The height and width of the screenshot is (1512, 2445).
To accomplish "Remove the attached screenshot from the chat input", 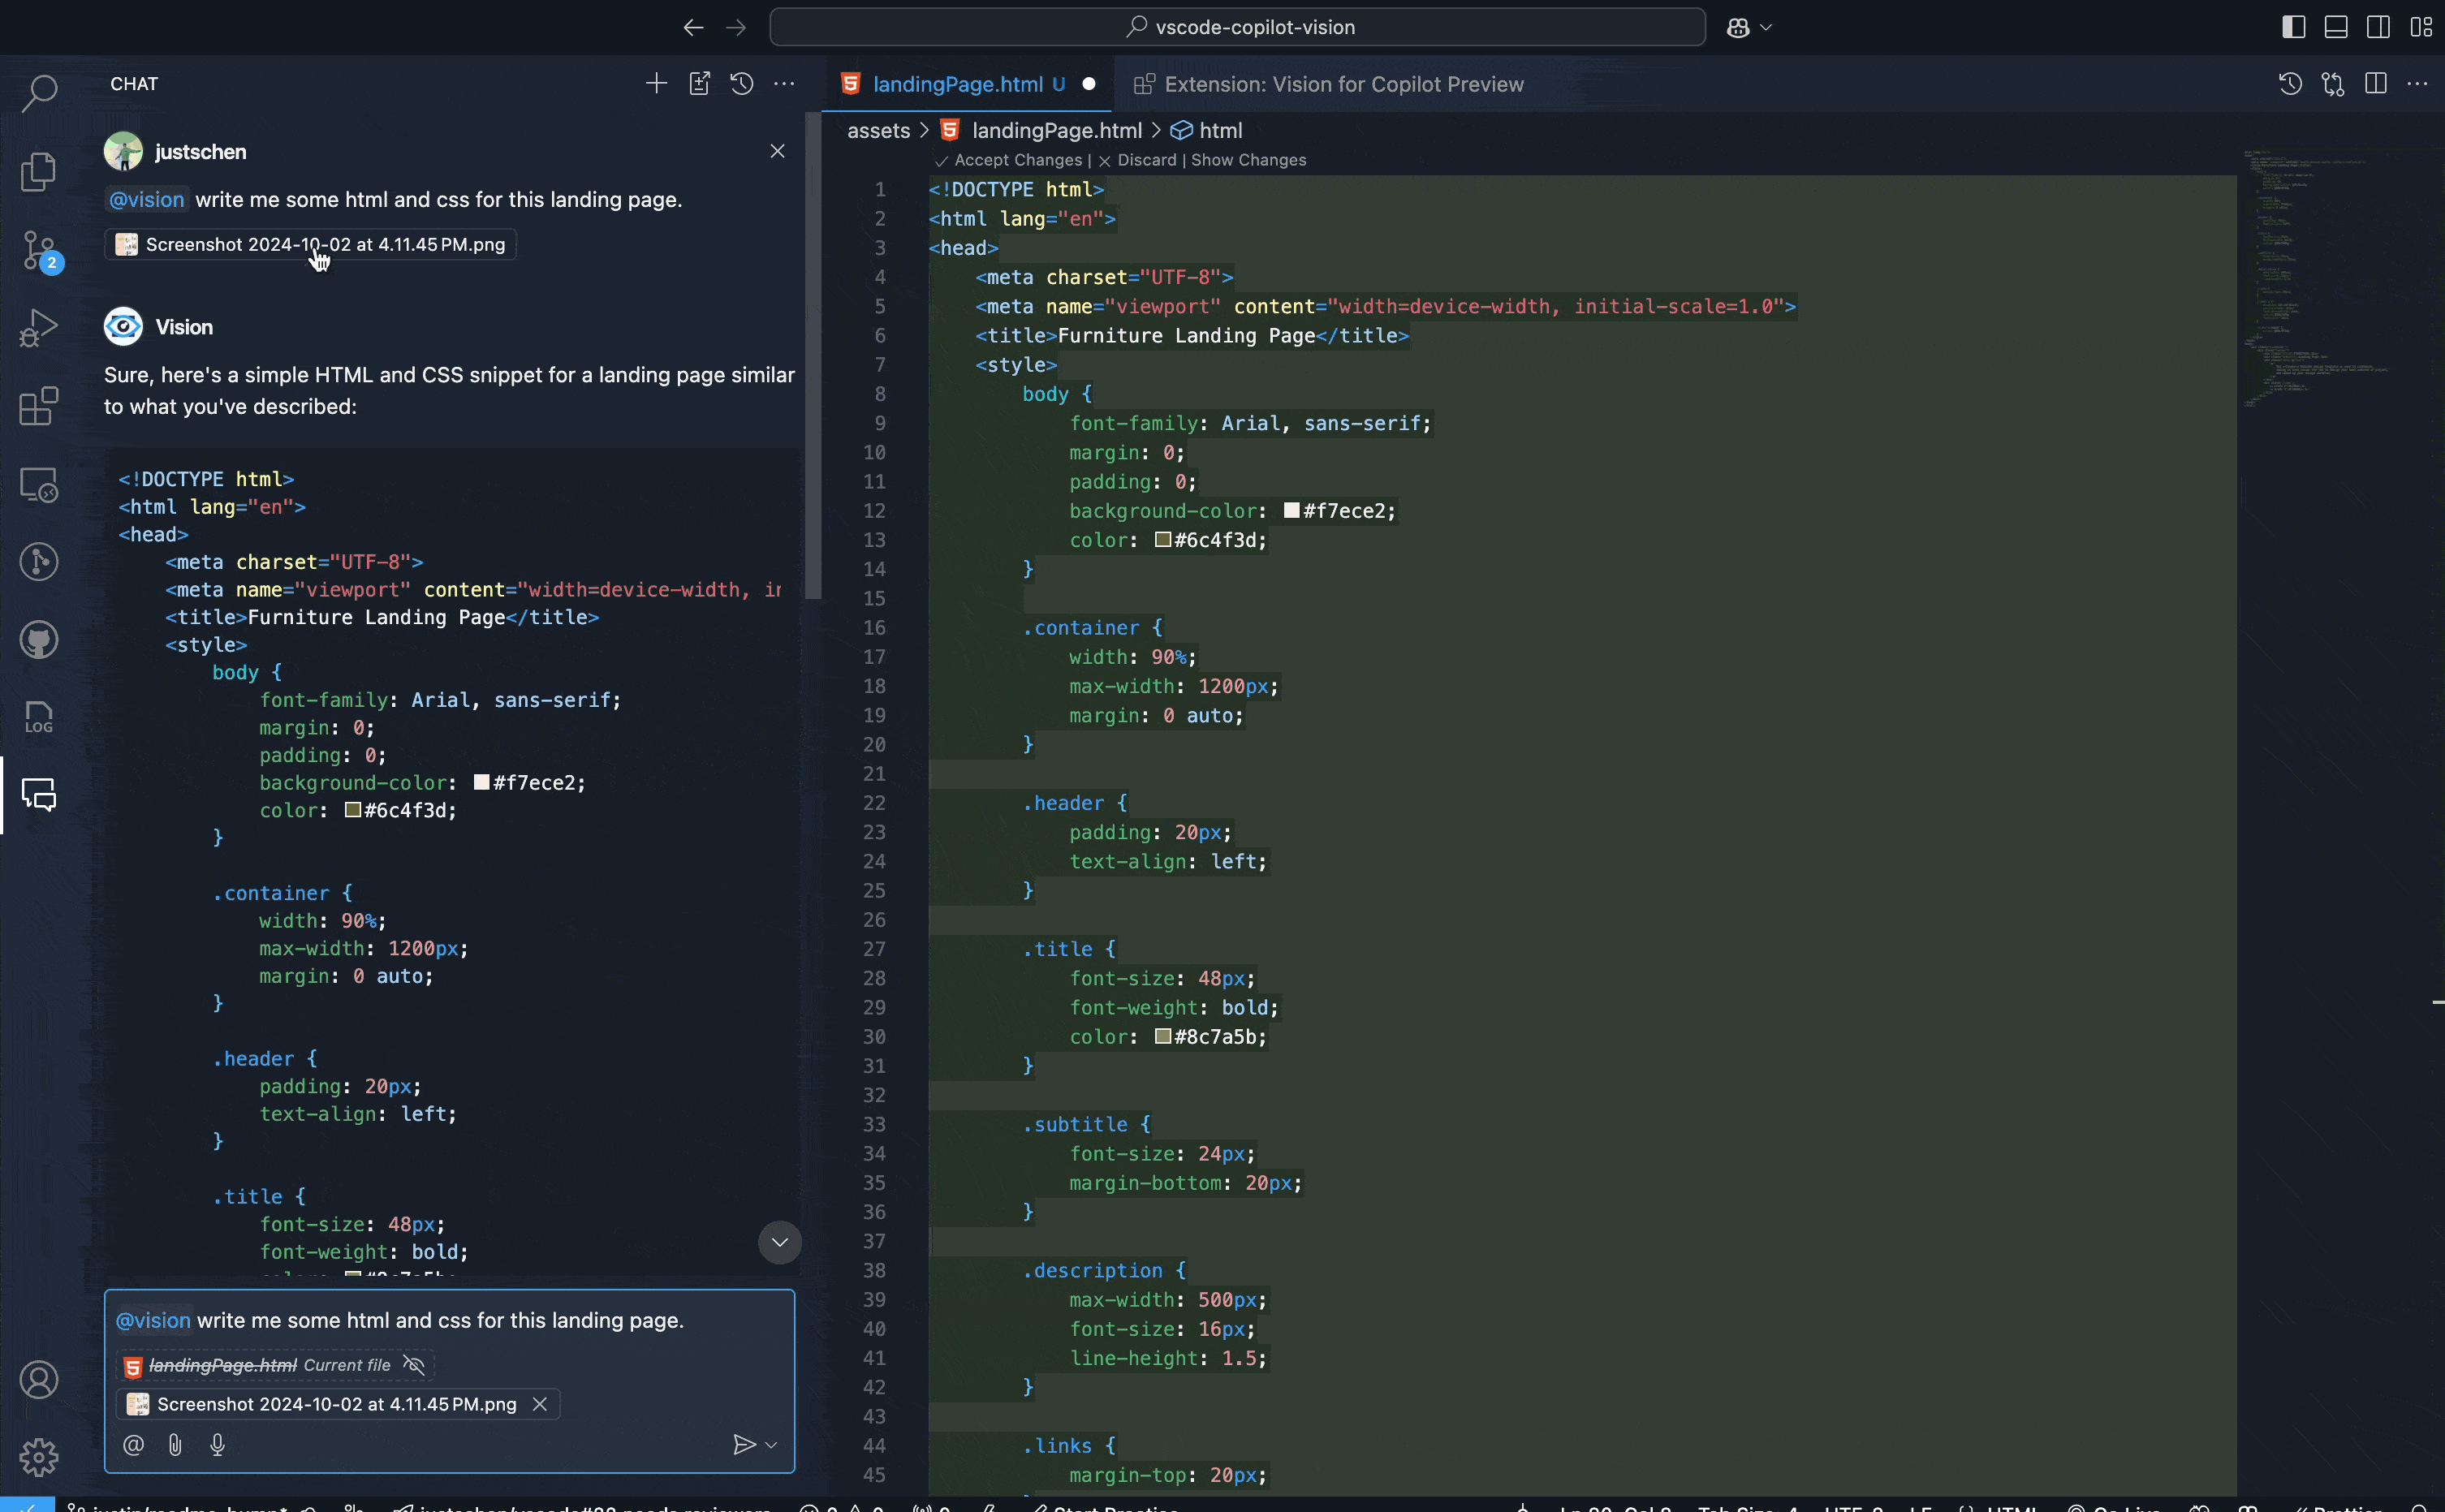I will coord(539,1403).
